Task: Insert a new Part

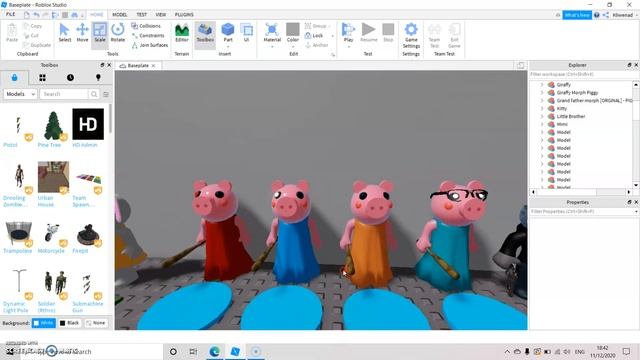Action: (228, 33)
